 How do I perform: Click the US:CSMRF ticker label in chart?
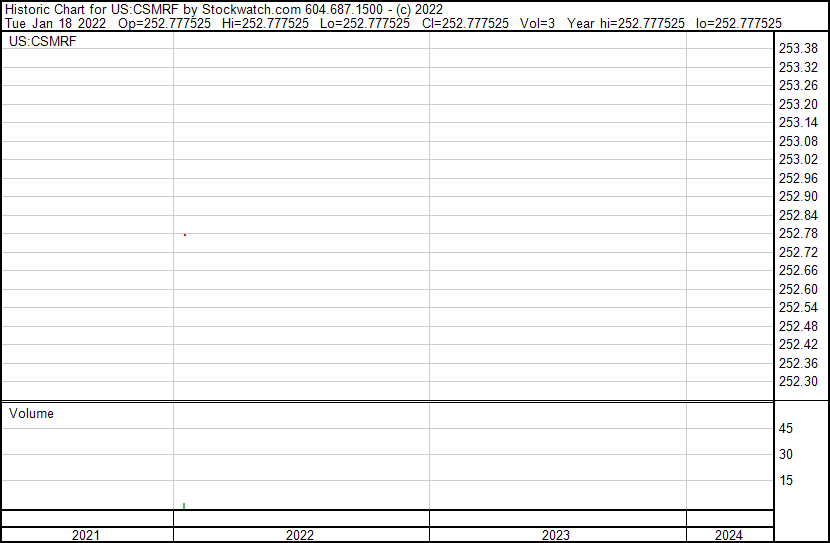[x=42, y=42]
